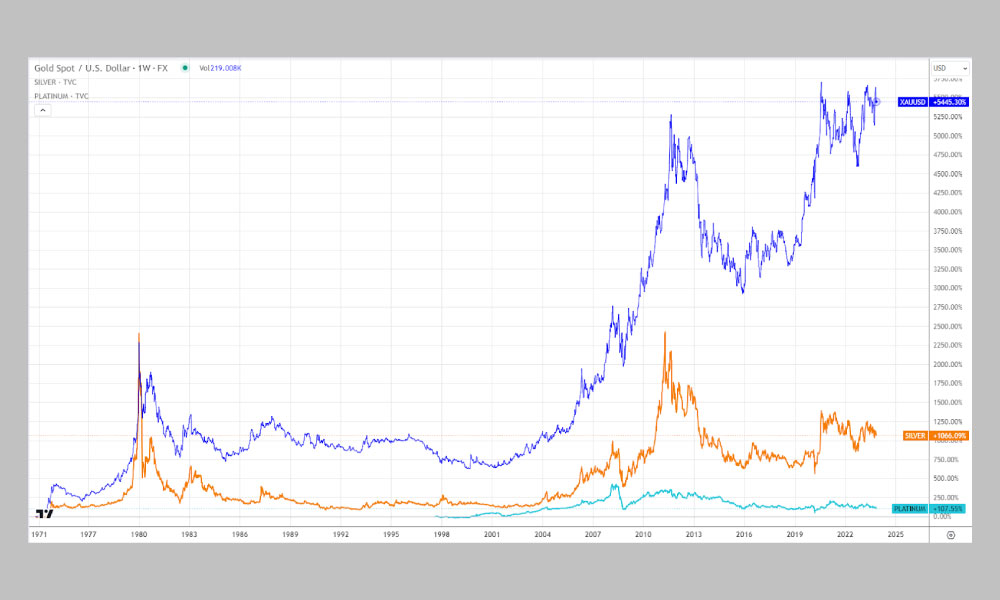The height and width of the screenshot is (600, 1000).
Task: Click the green market status dot
Action: click(184, 68)
